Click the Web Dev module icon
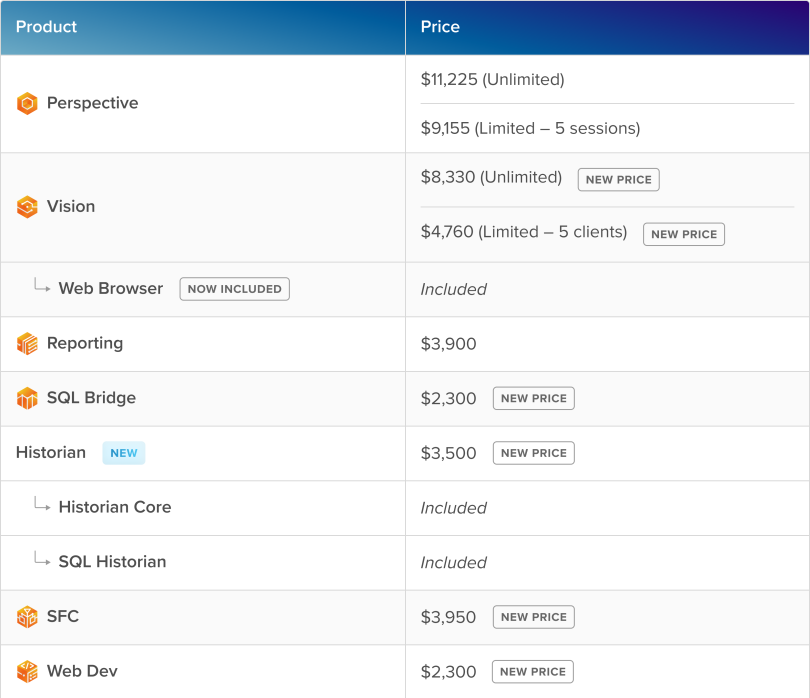This screenshot has width=810, height=698. tap(27, 672)
